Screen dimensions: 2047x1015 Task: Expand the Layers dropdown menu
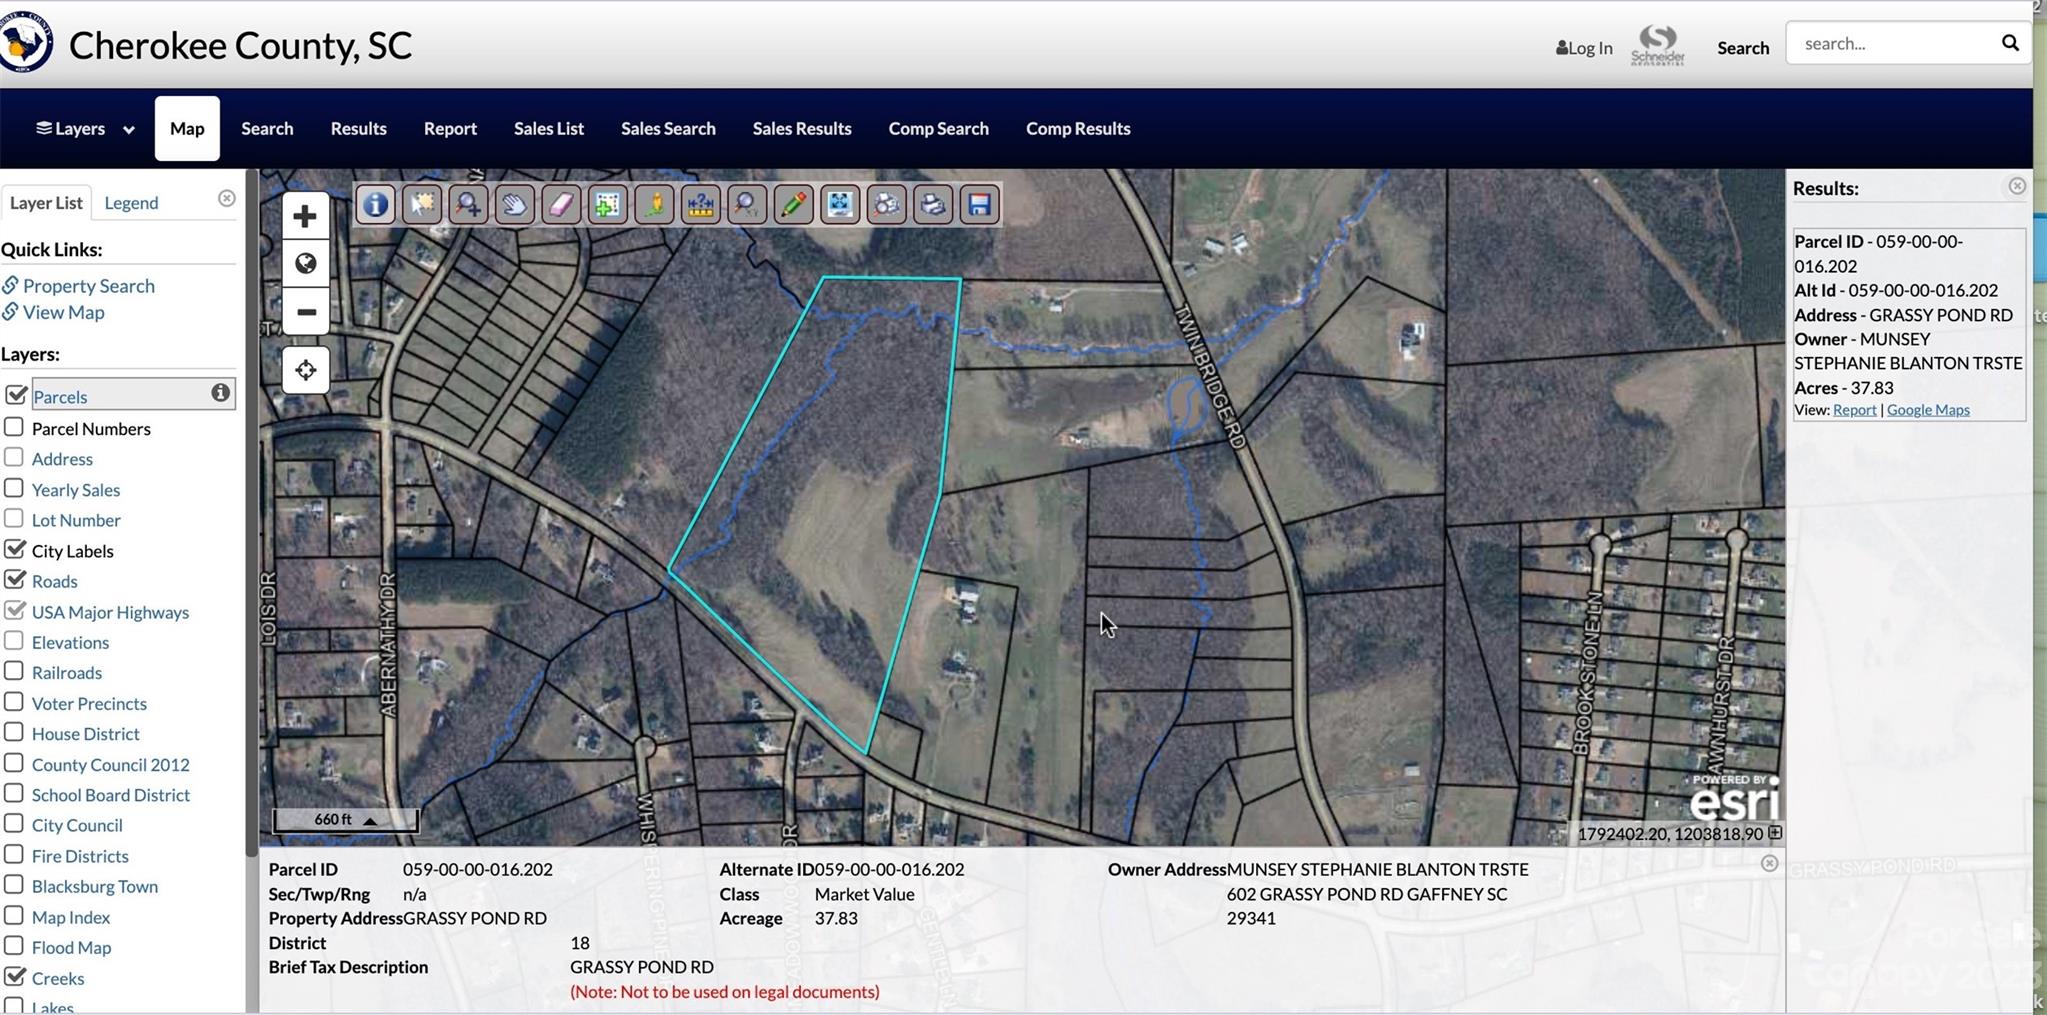pyautogui.click(x=85, y=128)
